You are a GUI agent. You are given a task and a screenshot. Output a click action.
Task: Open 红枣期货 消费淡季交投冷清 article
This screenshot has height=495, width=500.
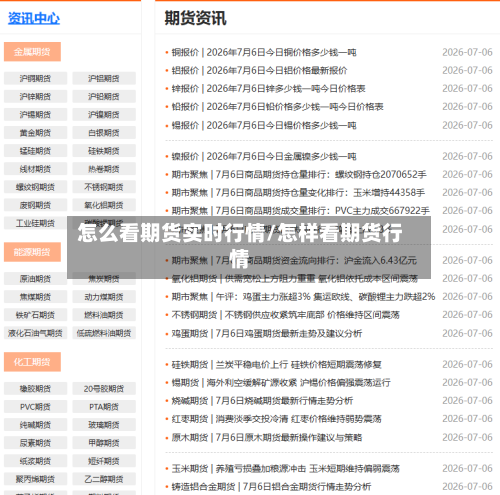click(x=277, y=418)
